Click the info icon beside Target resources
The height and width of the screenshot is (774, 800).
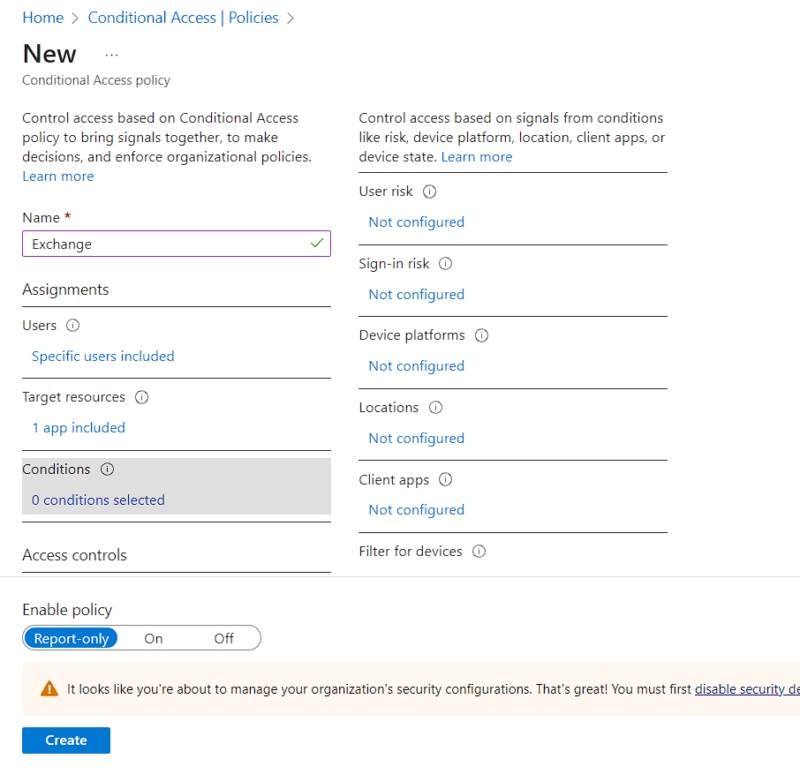pos(141,397)
